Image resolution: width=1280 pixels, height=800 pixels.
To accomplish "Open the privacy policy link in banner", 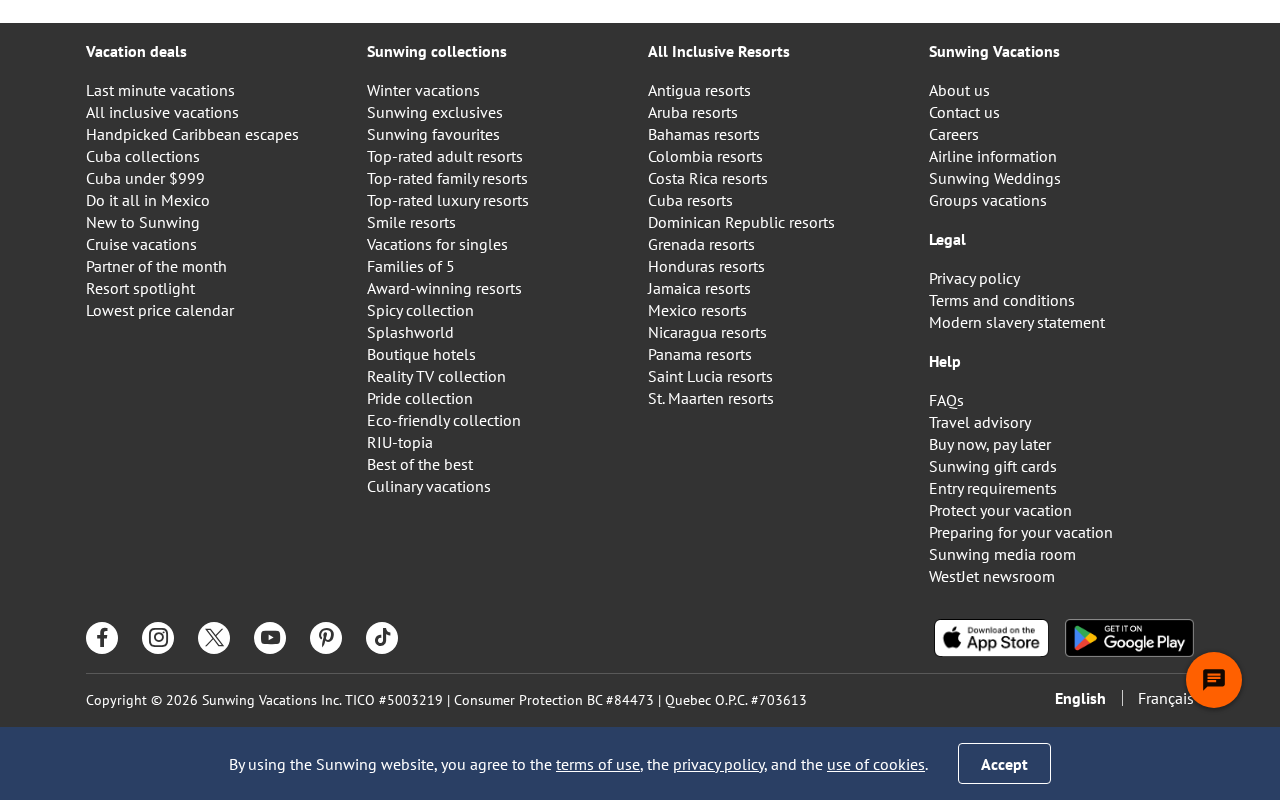I will (719, 764).
